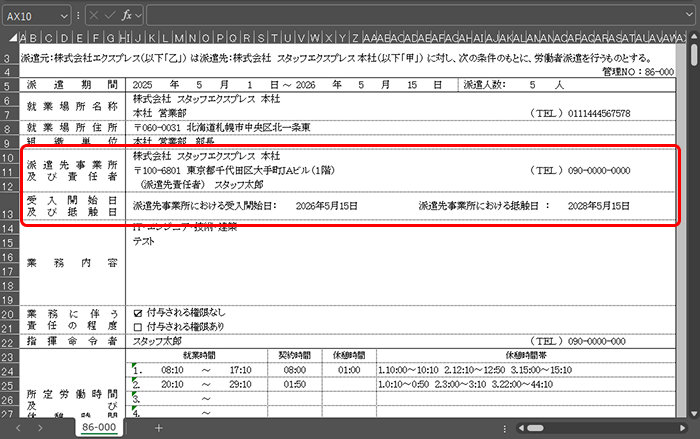
Task: Click the テスト cell in 業務内容
Action: point(144,241)
